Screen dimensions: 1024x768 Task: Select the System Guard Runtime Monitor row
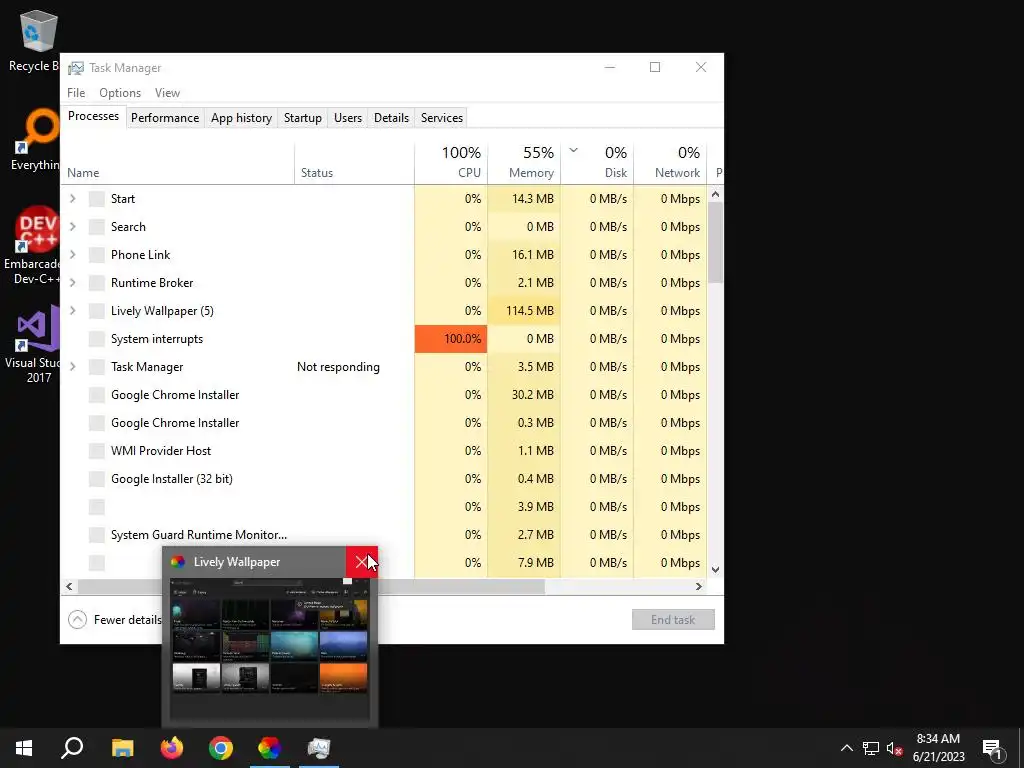pos(384,536)
